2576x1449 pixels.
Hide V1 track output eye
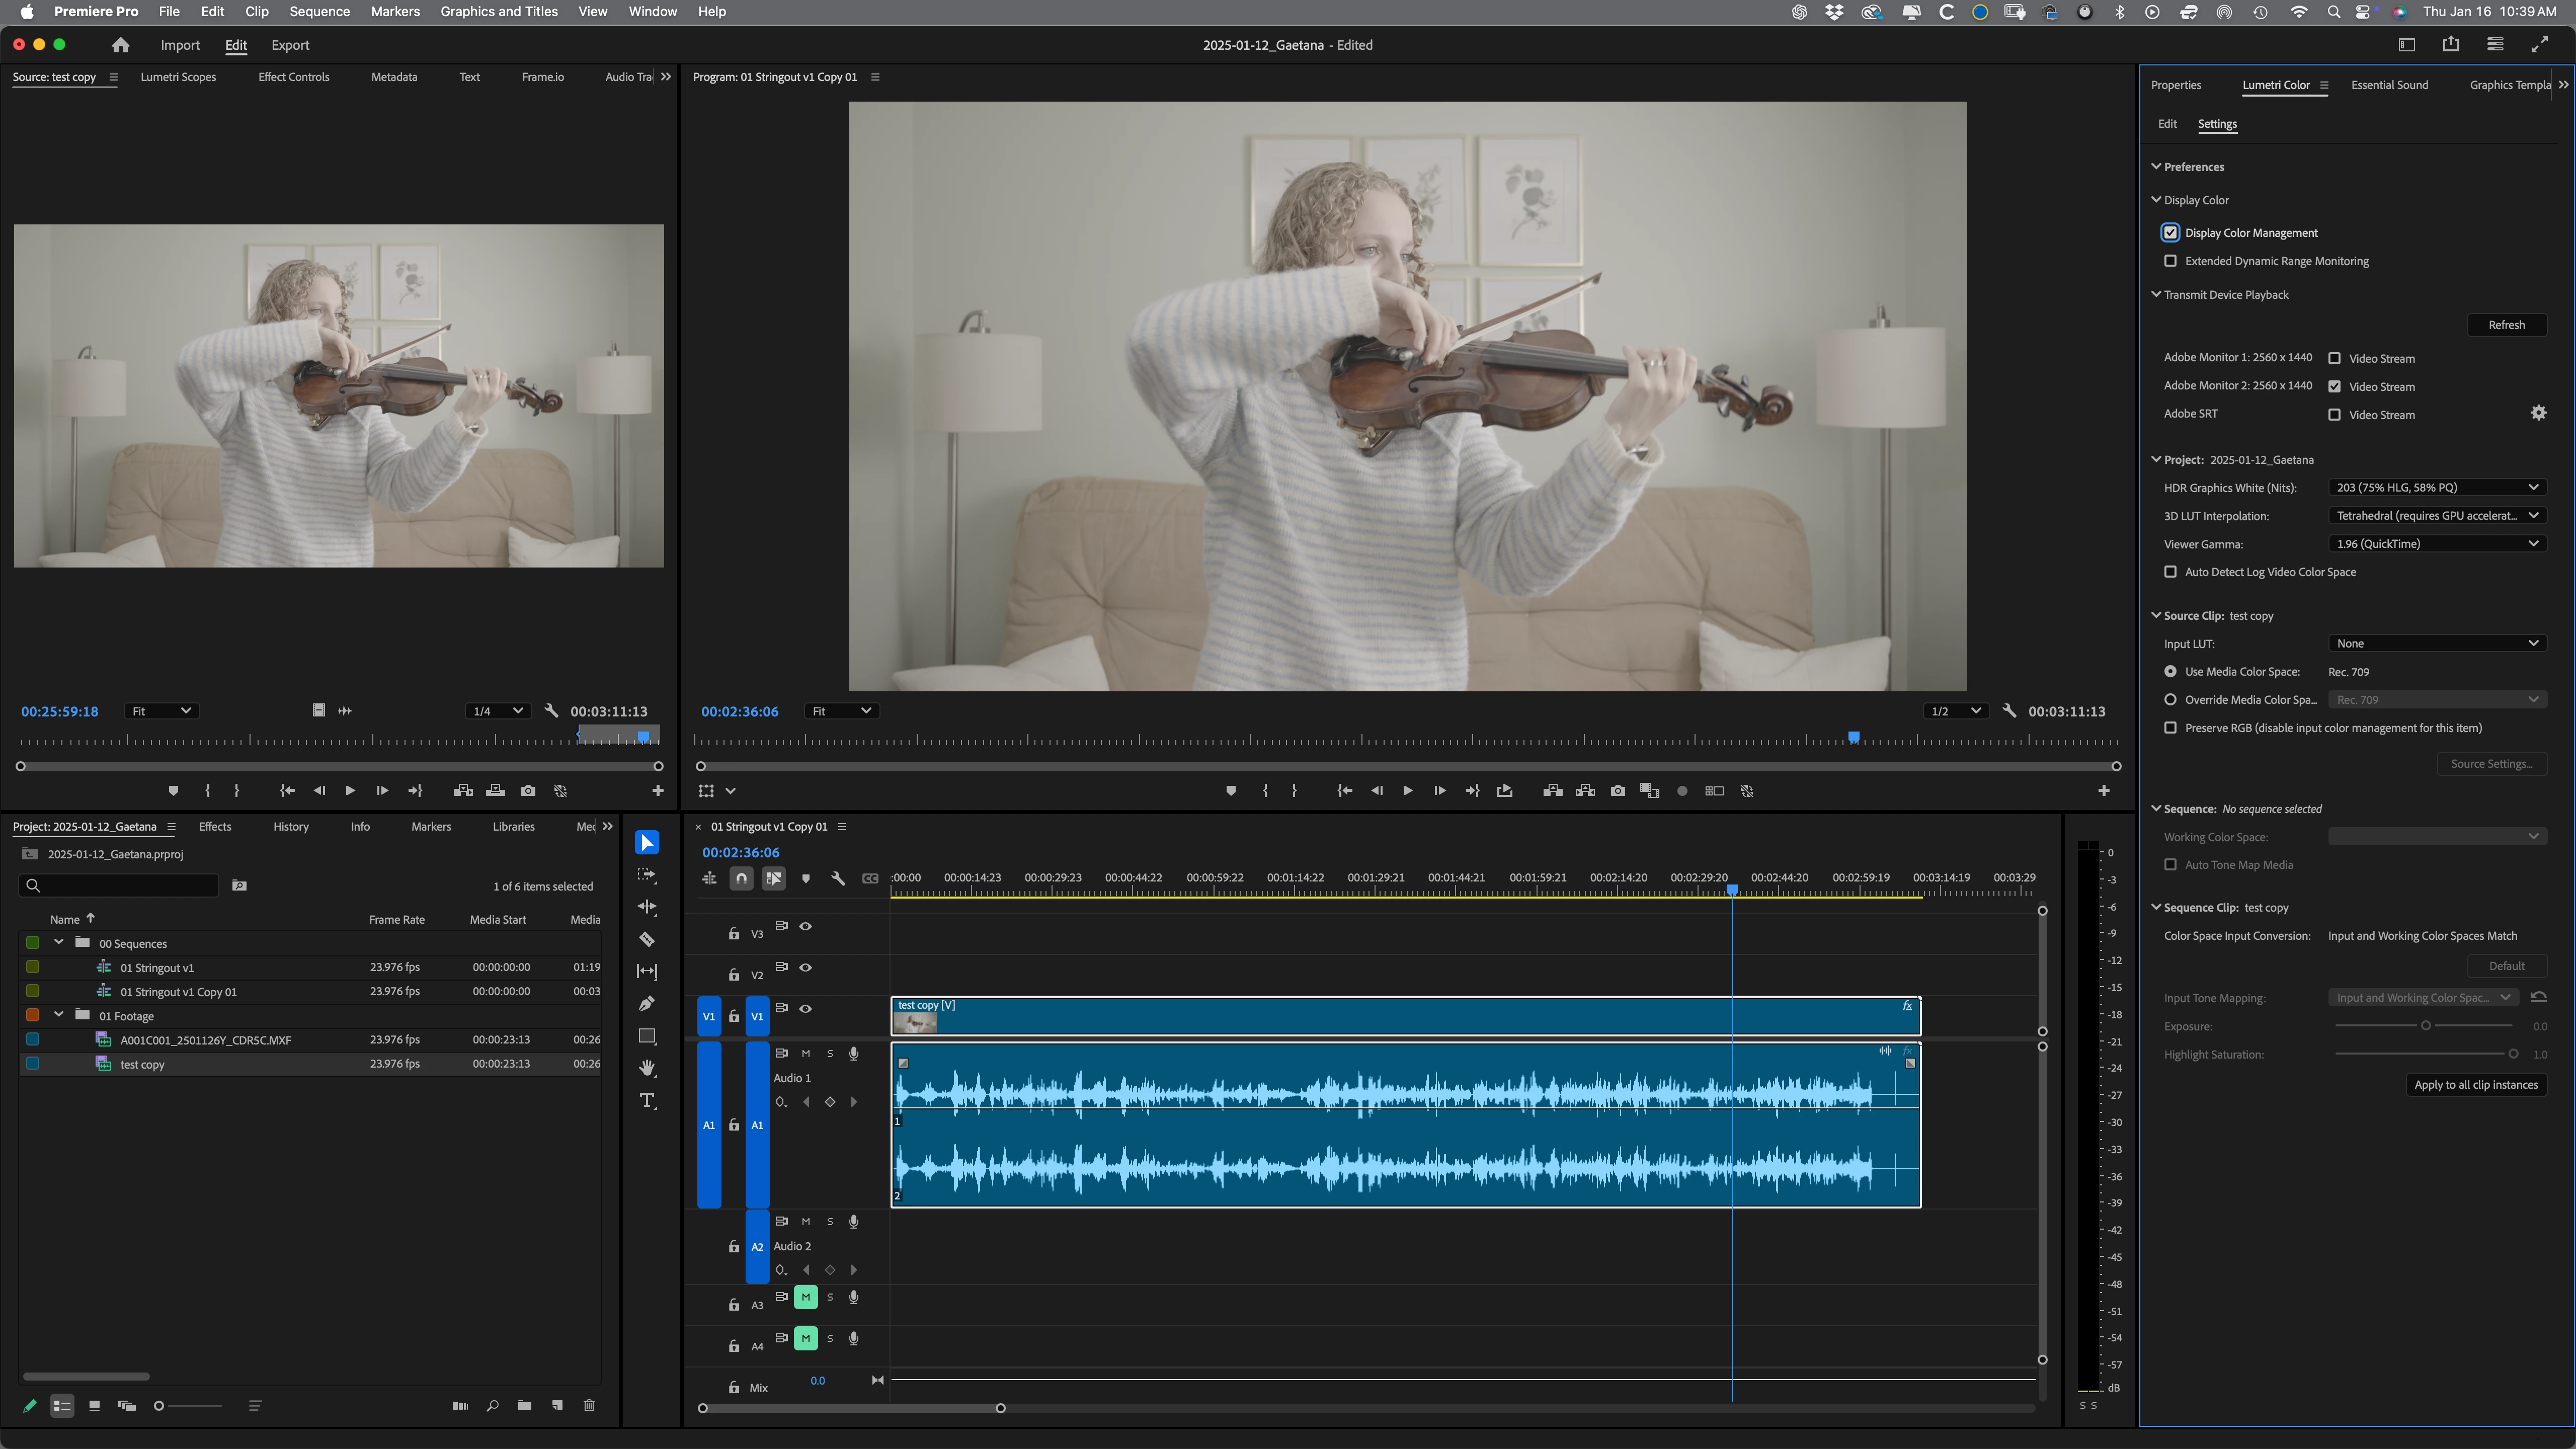pyautogui.click(x=805, y=1009)
